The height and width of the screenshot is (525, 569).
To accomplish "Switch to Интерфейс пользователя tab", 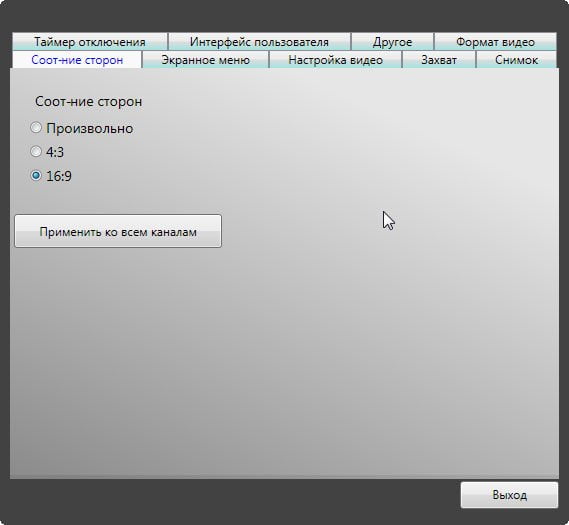I will pos(259,42).
